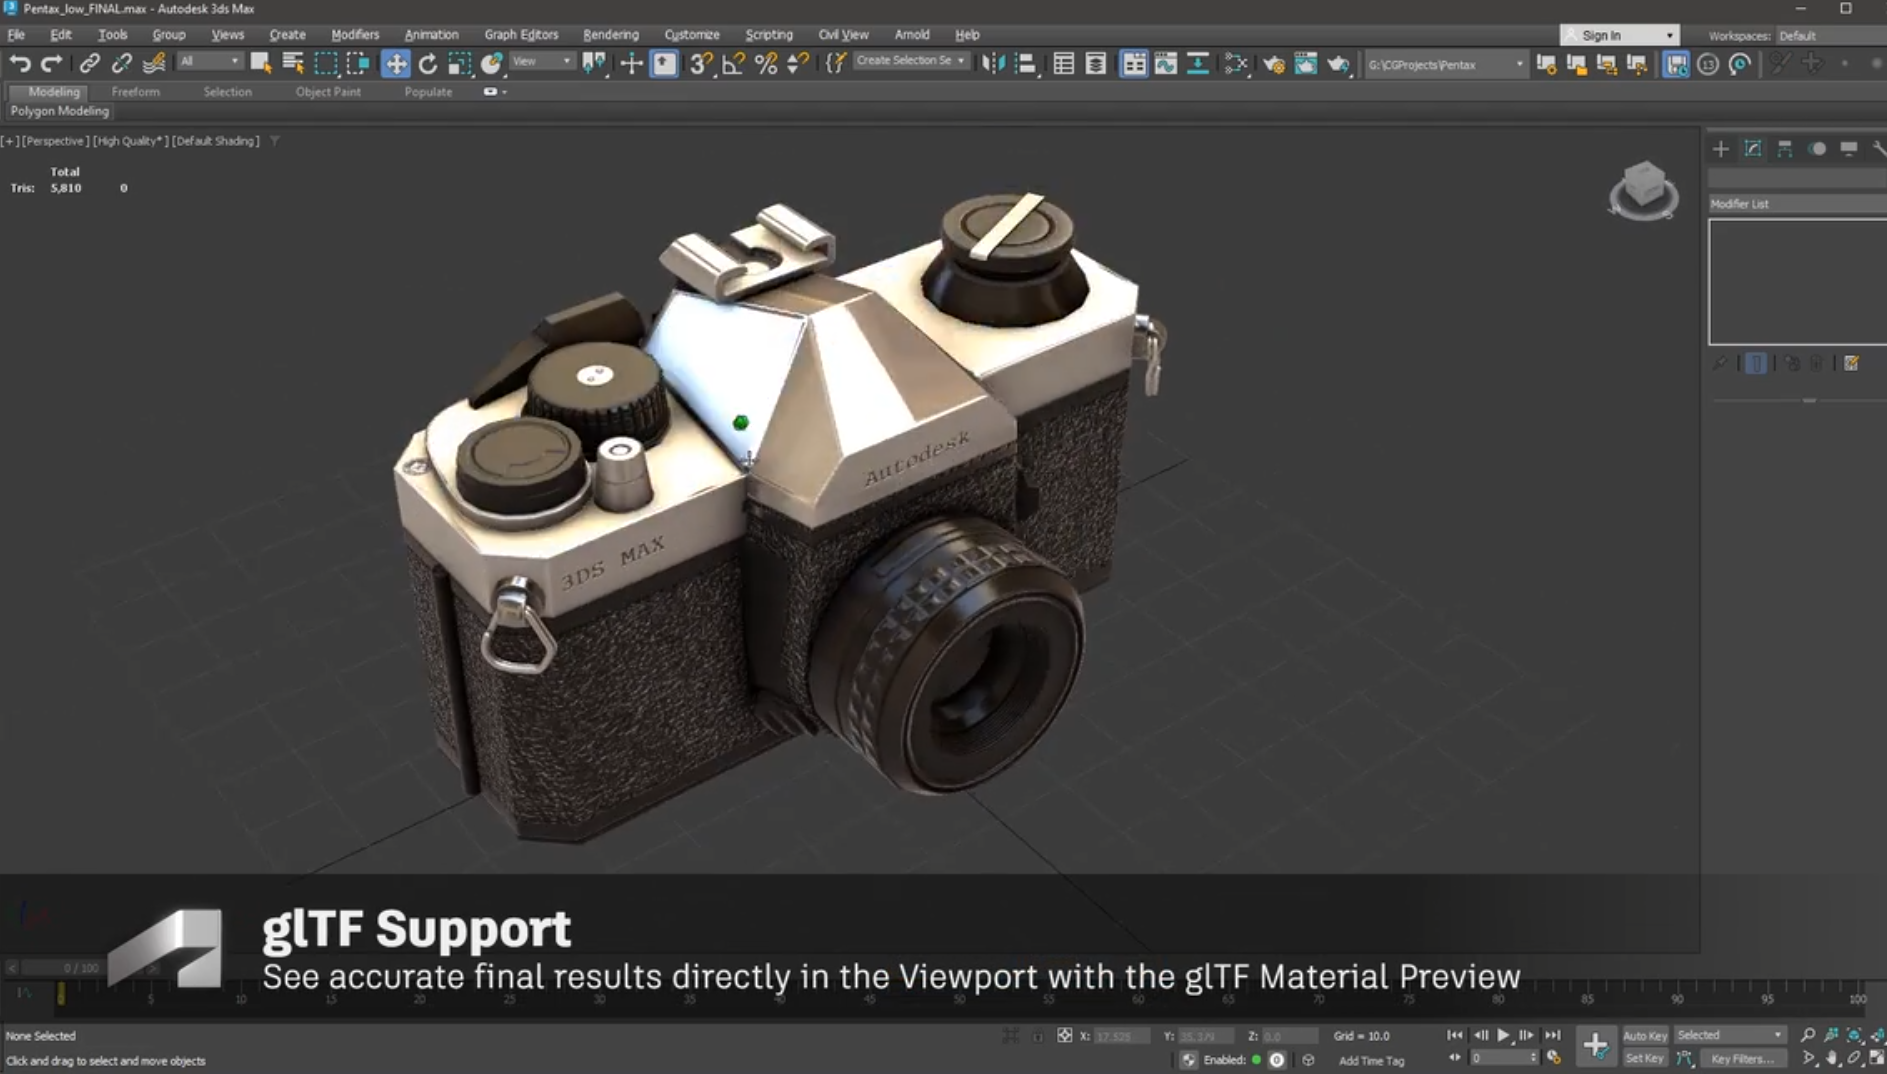Viewport: 1887px width, 1074px height.
Task: Click the Perspective viewport label menu
Action: 55,141
